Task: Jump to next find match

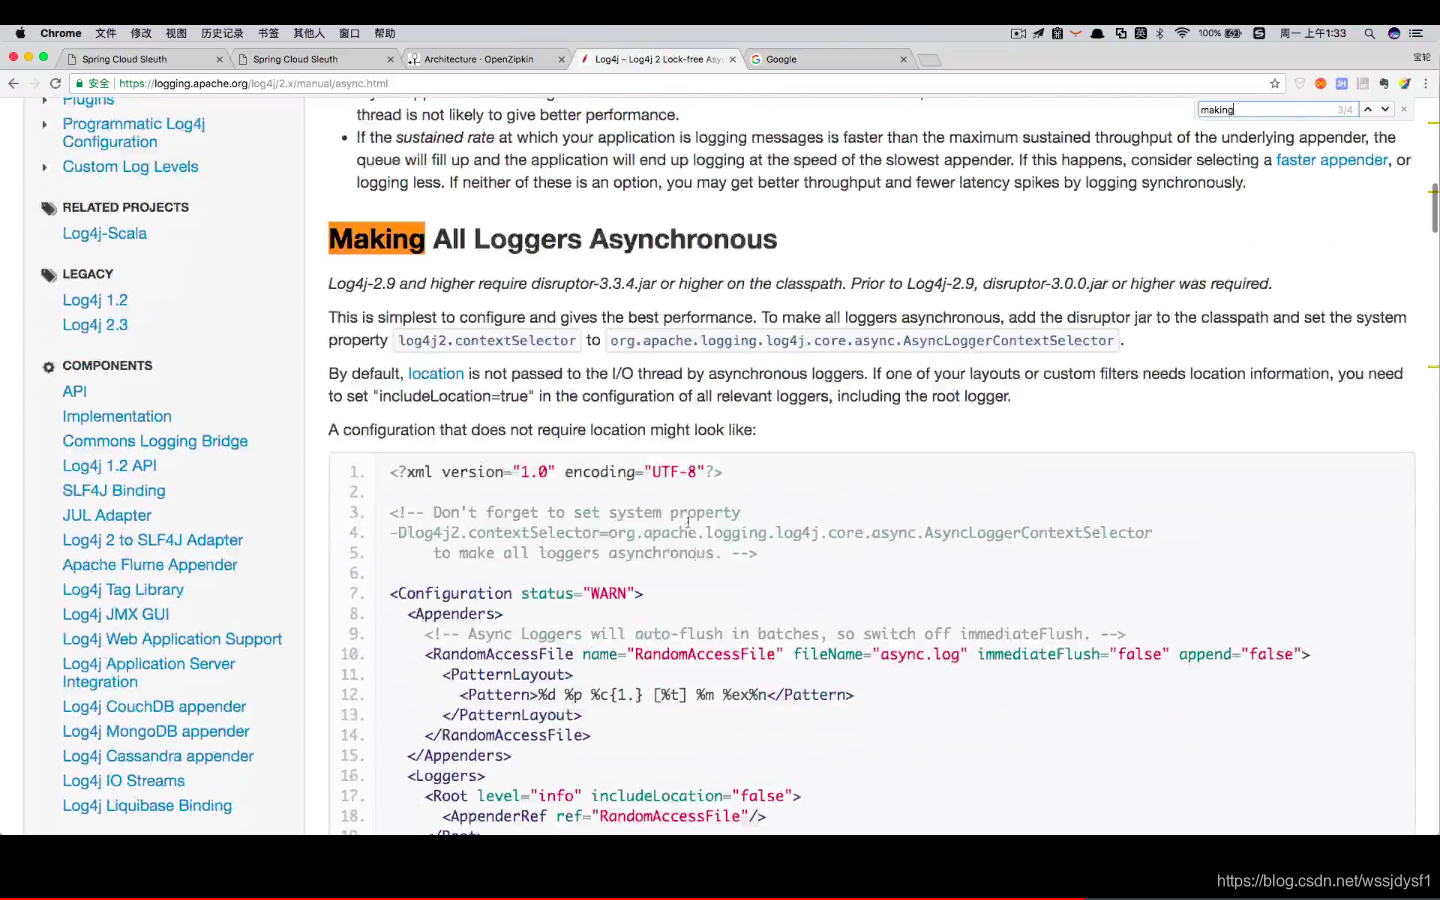Action: [1385, 109]
